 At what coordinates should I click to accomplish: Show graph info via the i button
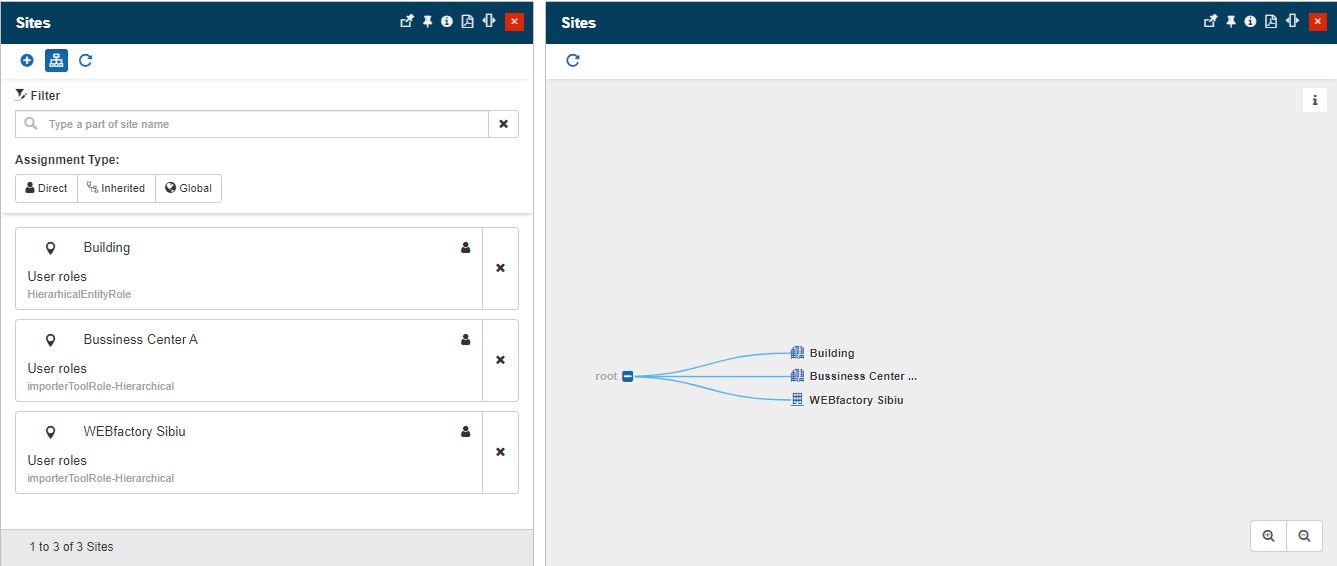pyautogui.click(x=1314, y=100)
